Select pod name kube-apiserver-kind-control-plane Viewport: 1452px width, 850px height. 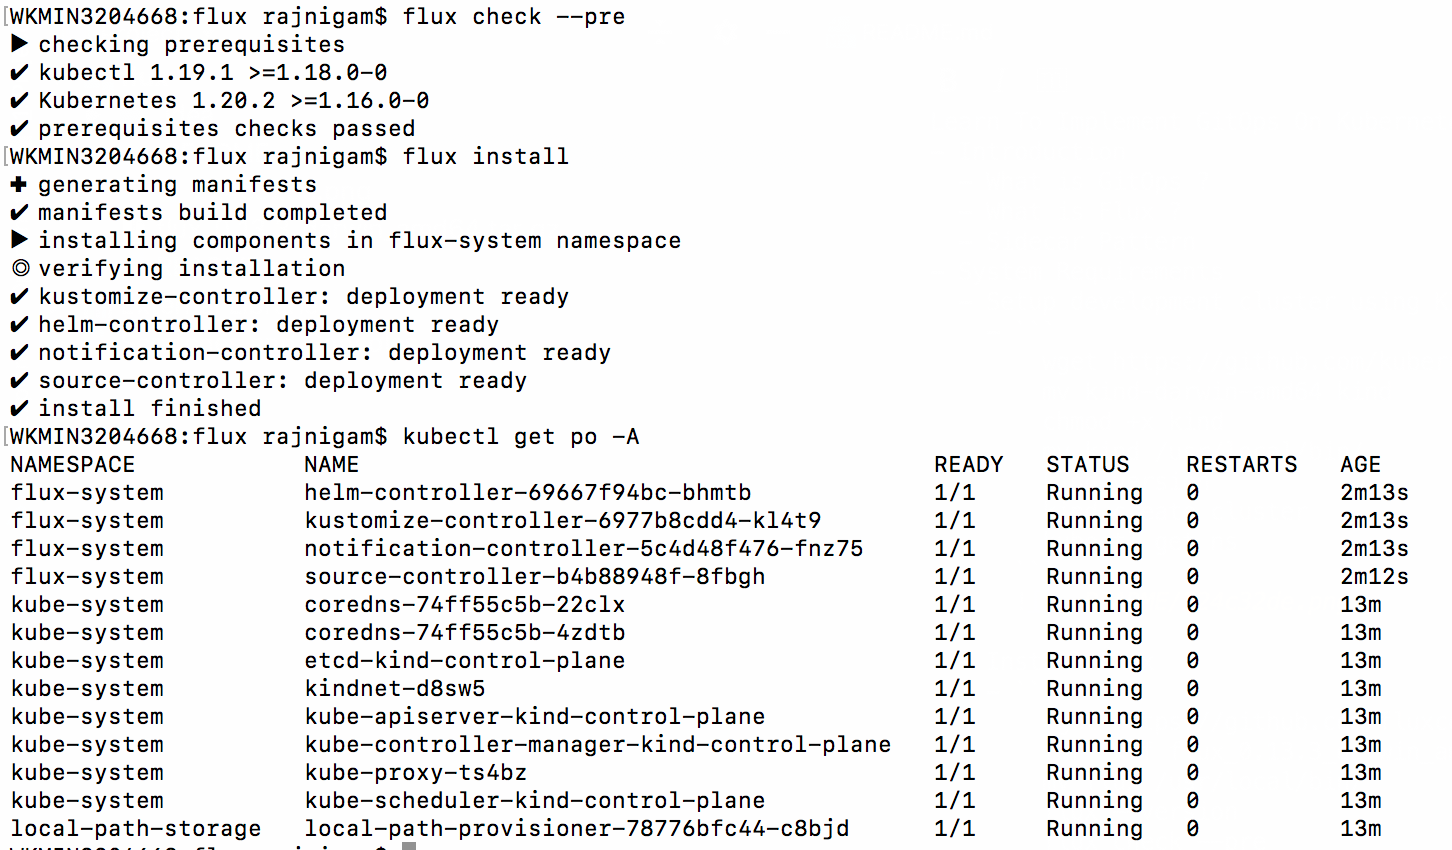[x=535, y=717]
